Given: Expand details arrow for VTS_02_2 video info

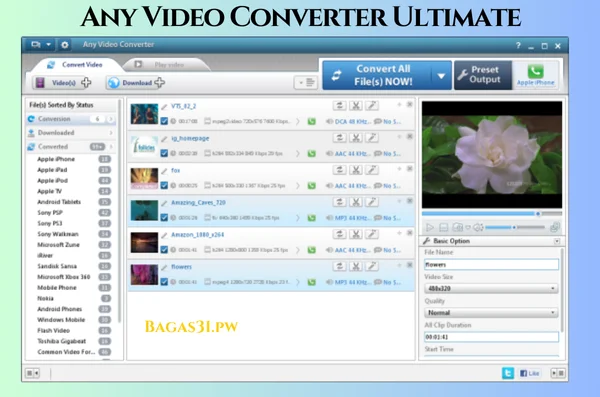Looking at the screenshot, I should click(298, 121).
